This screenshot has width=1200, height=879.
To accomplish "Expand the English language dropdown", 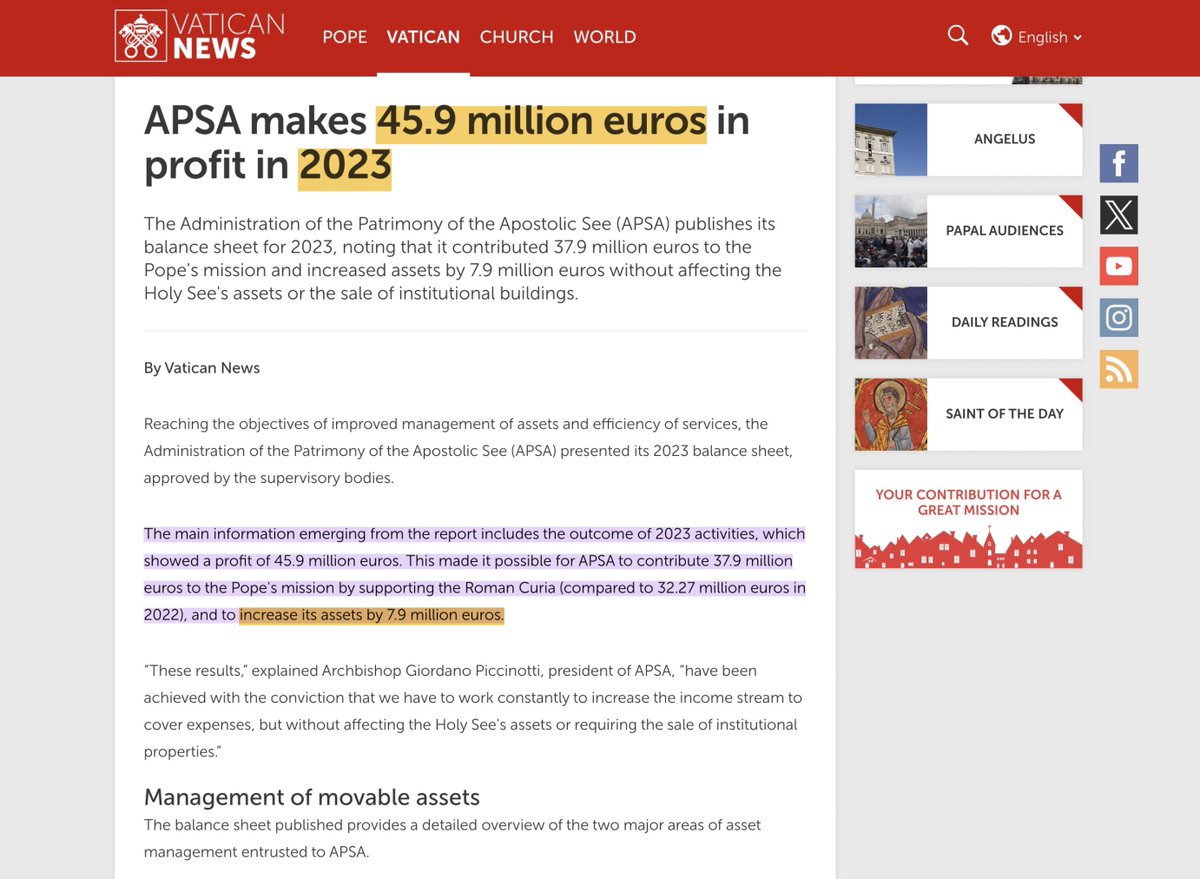I will point(1050,37).
